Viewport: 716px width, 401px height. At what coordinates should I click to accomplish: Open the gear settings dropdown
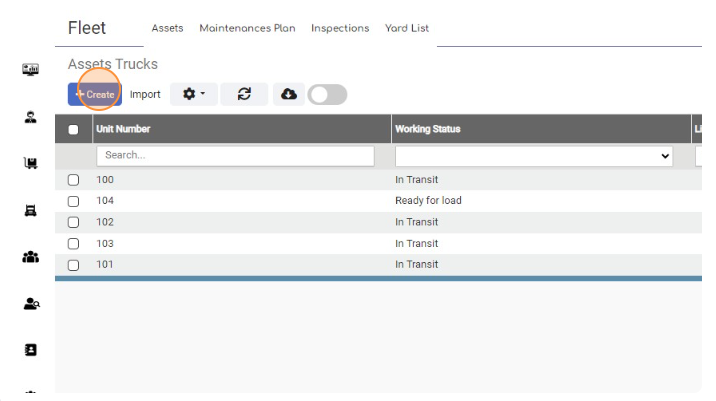(194, 94)
